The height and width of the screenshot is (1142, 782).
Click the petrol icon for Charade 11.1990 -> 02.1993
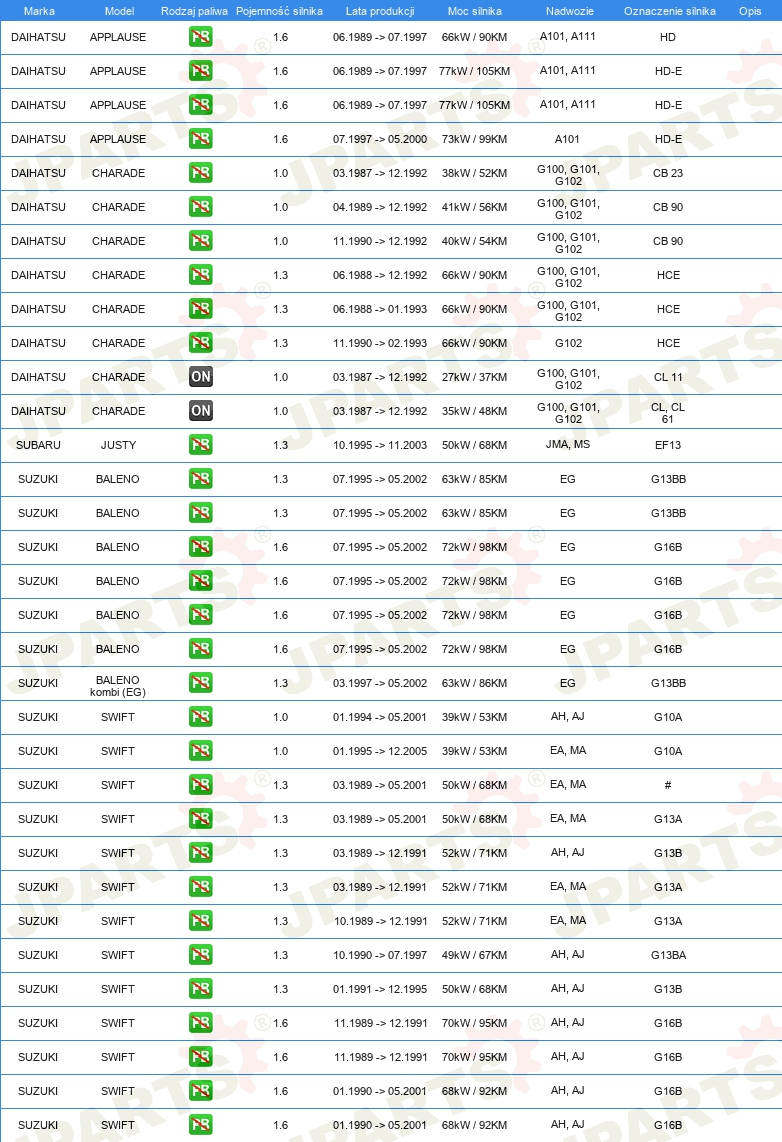pyautogui.click(x=201, y=343)
